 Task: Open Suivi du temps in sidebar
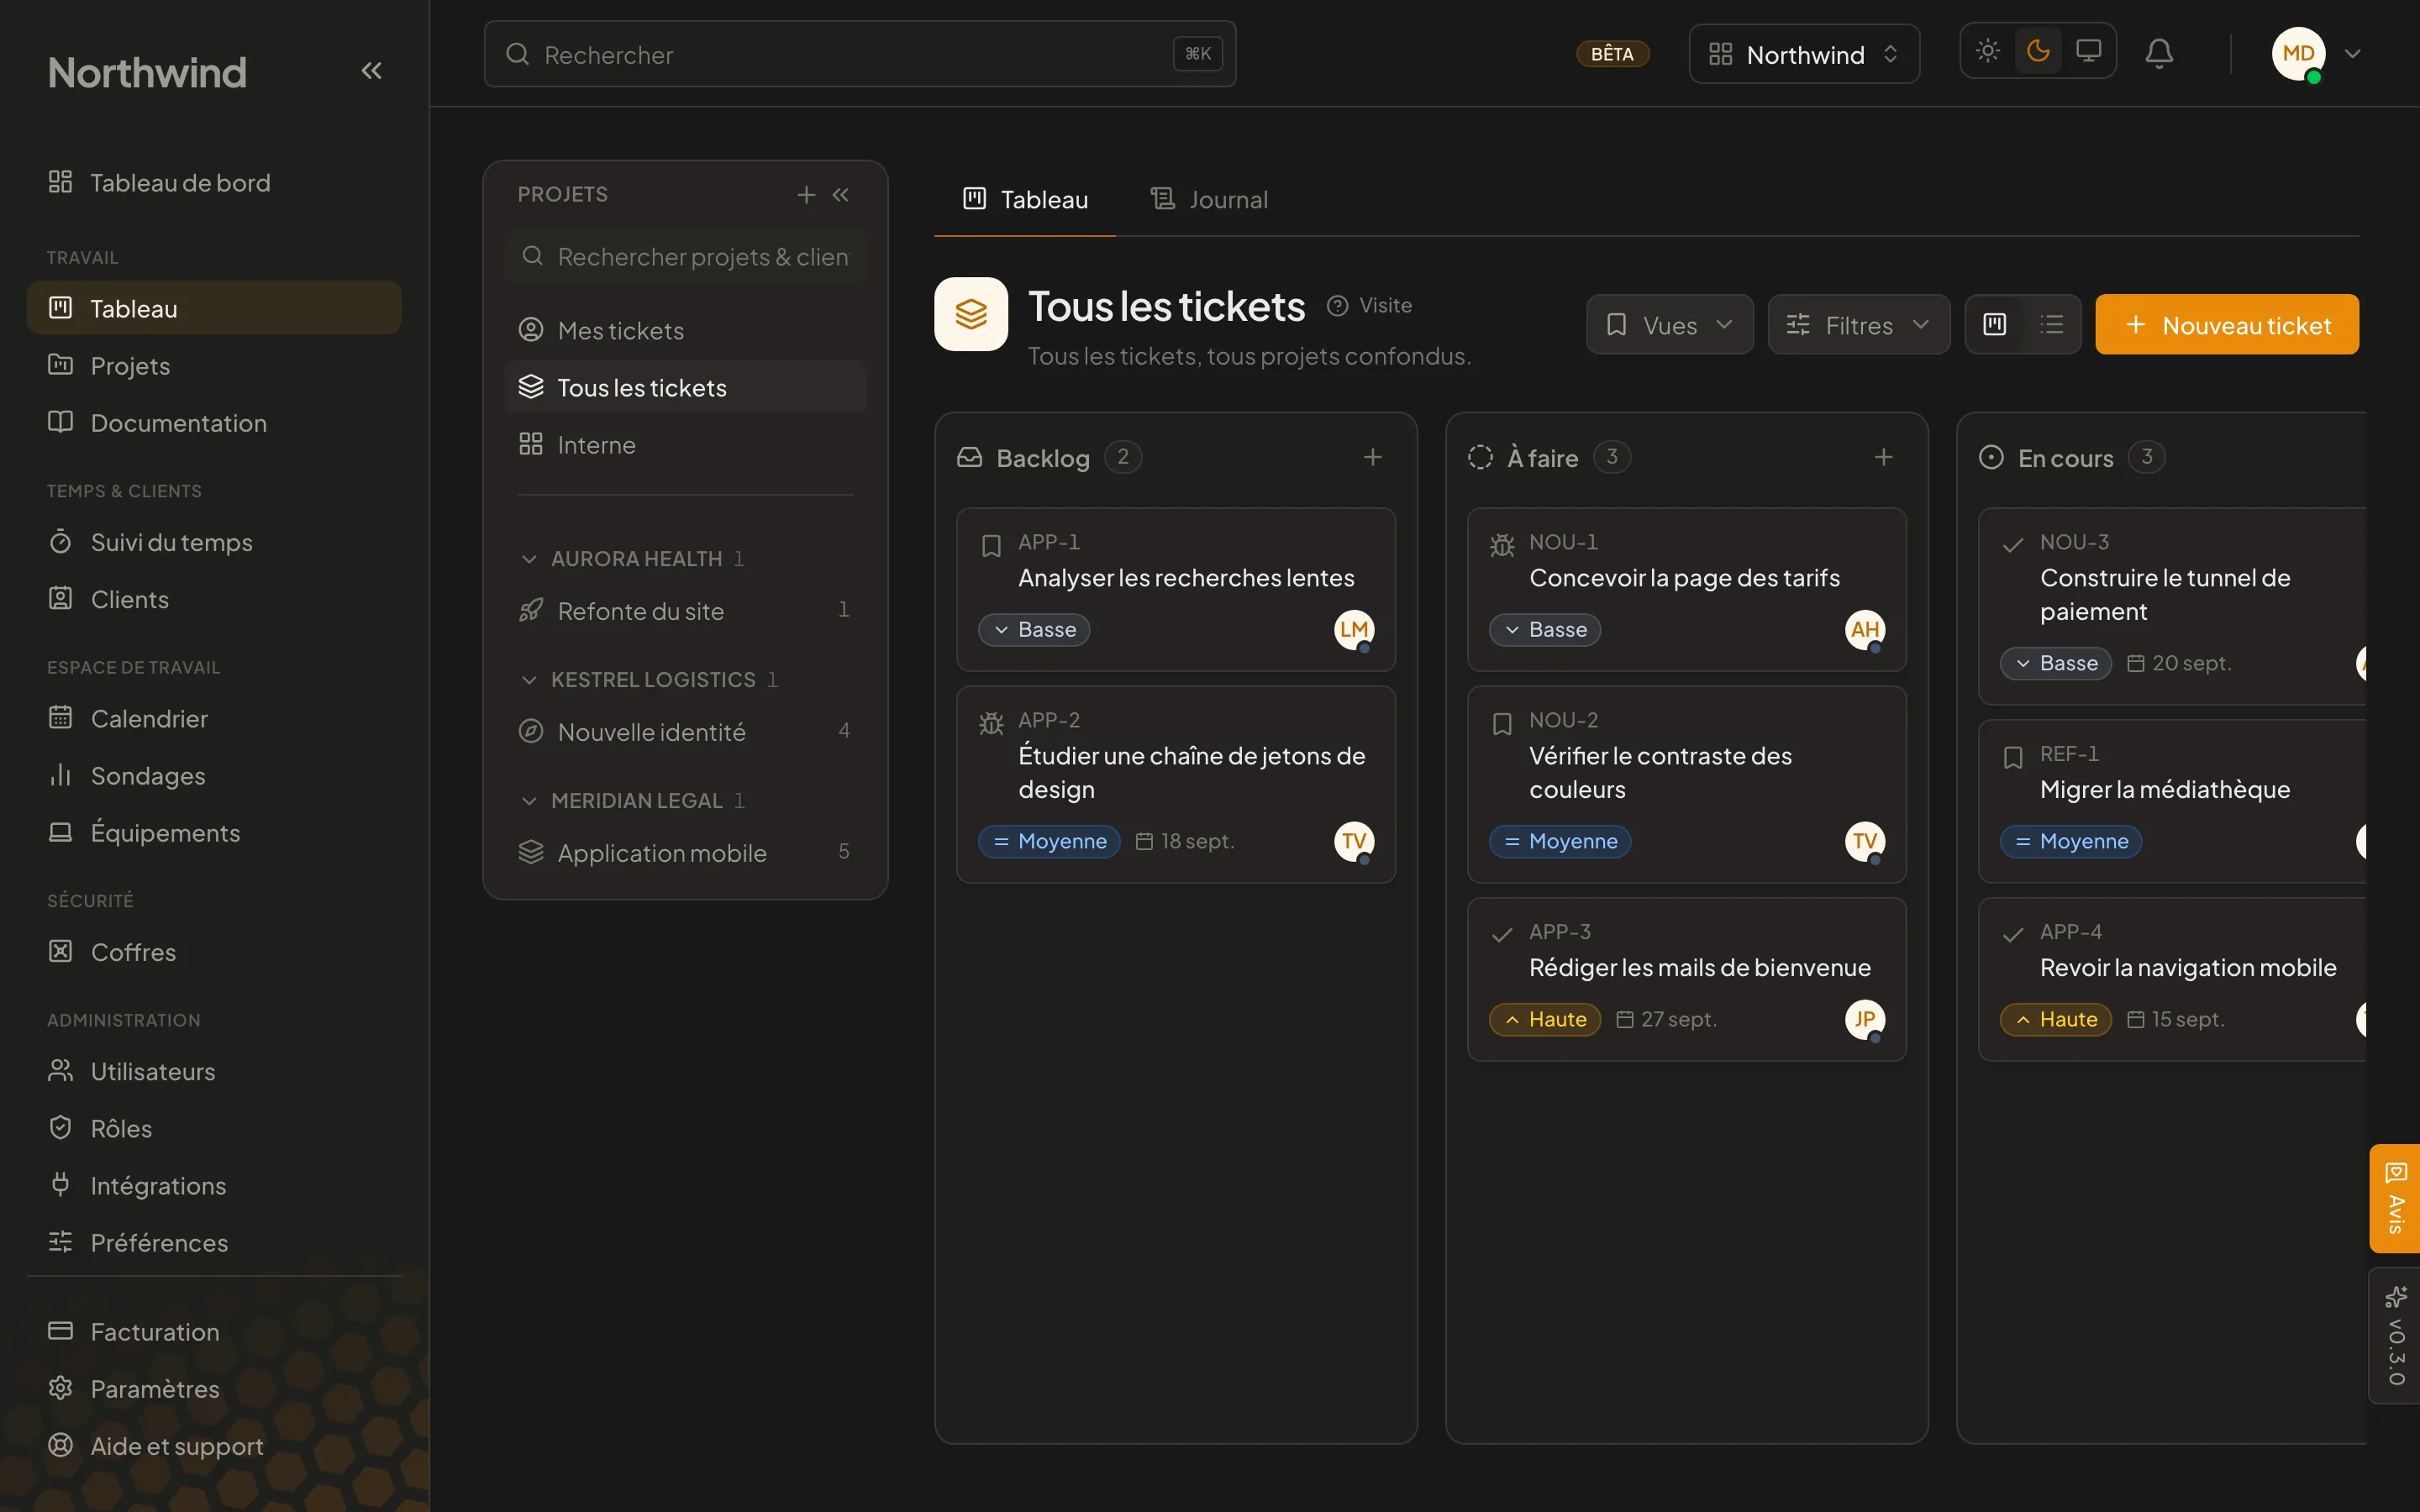(x=214, y=542)
